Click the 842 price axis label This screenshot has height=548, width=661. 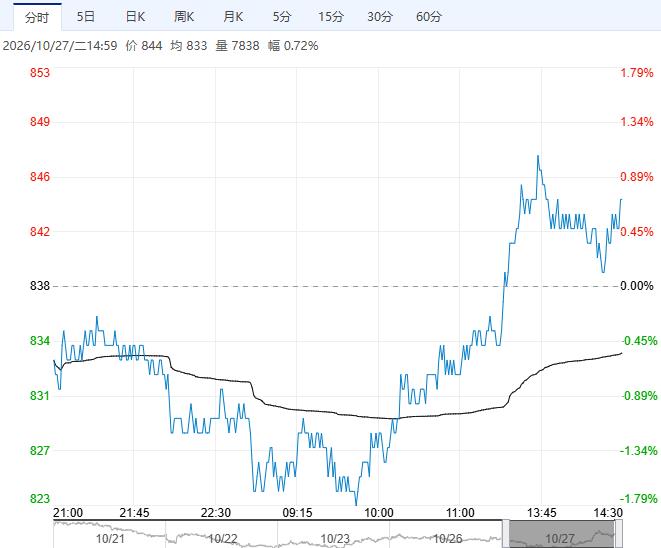[40, 231]
